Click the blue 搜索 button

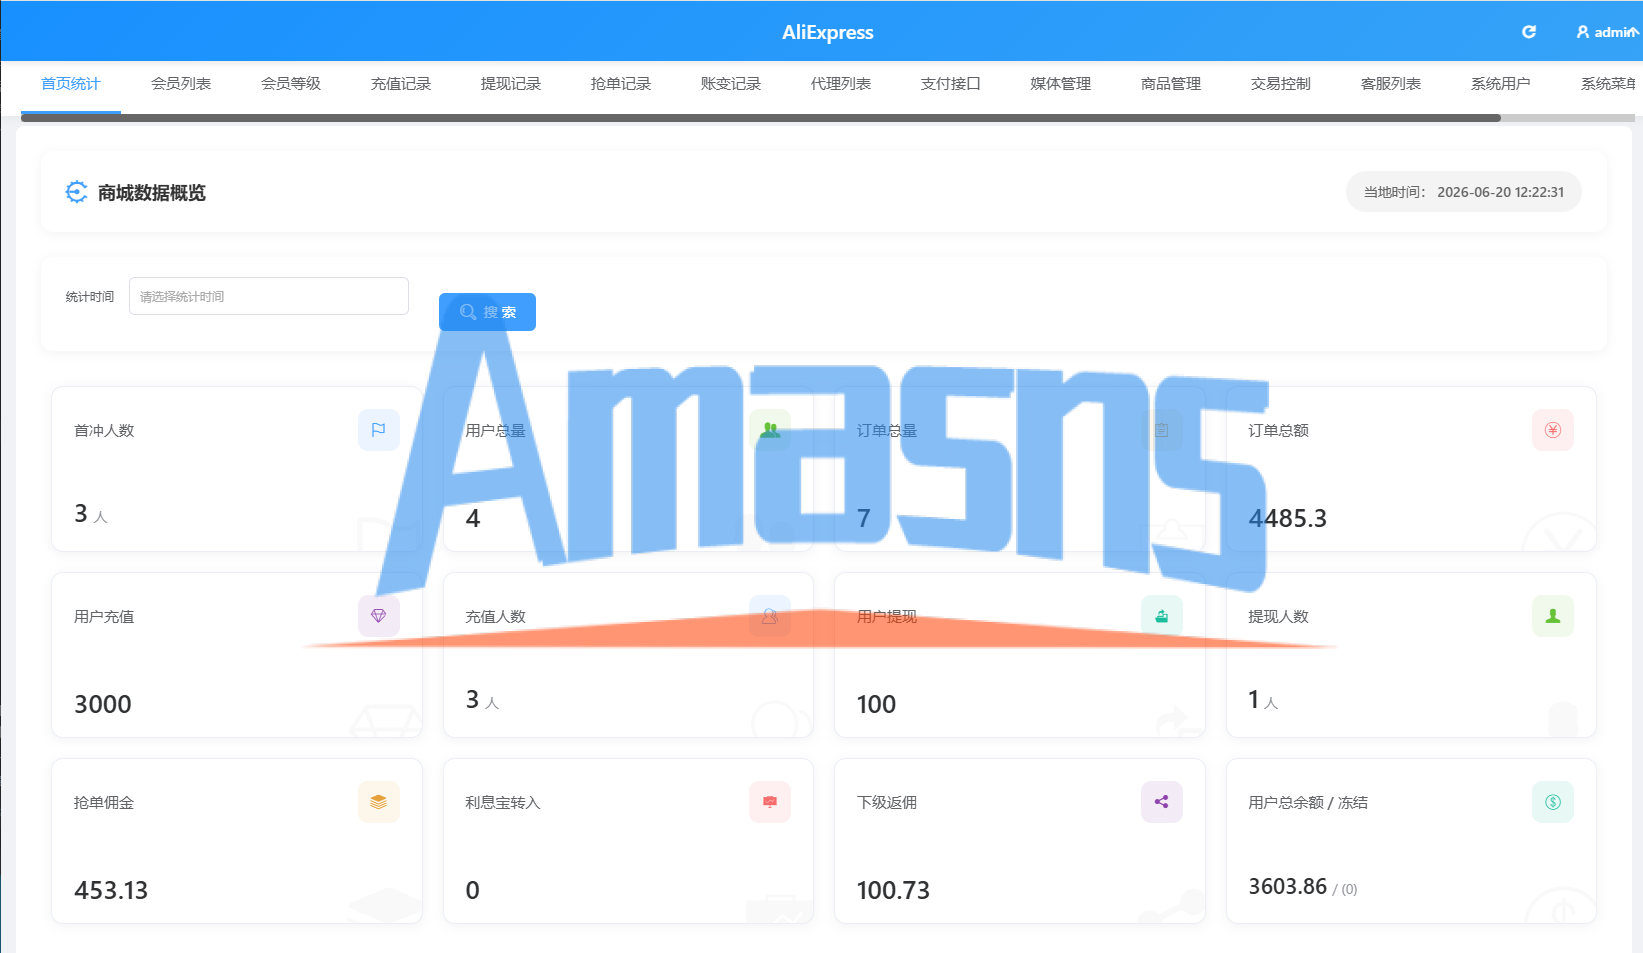tap(487, 312)
